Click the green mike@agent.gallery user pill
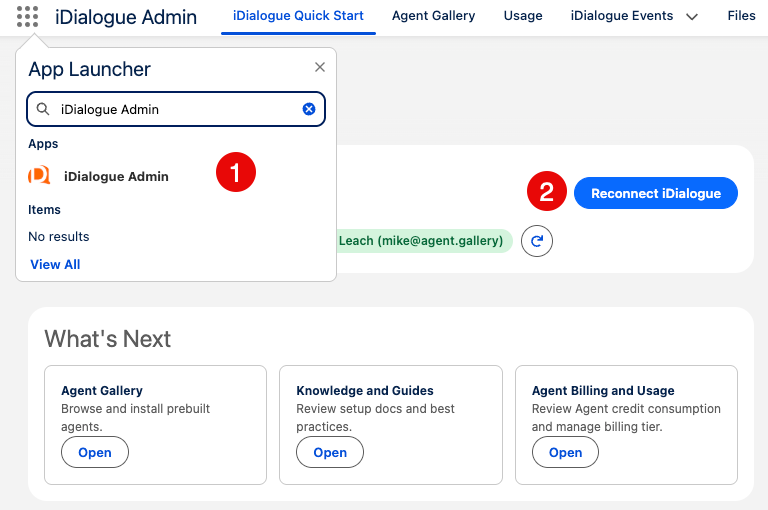The height and width of the screenshot is (510, 768). coord(422,241)
